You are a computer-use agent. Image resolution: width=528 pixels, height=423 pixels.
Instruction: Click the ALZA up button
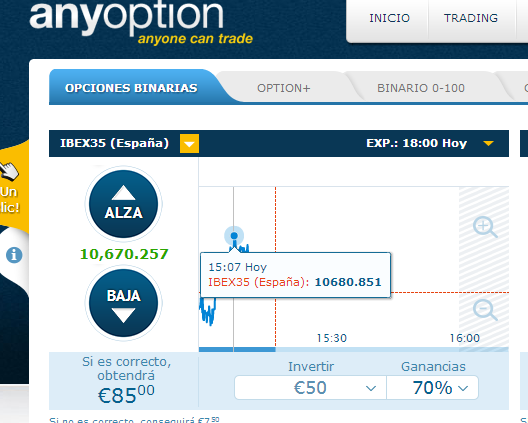124,204
